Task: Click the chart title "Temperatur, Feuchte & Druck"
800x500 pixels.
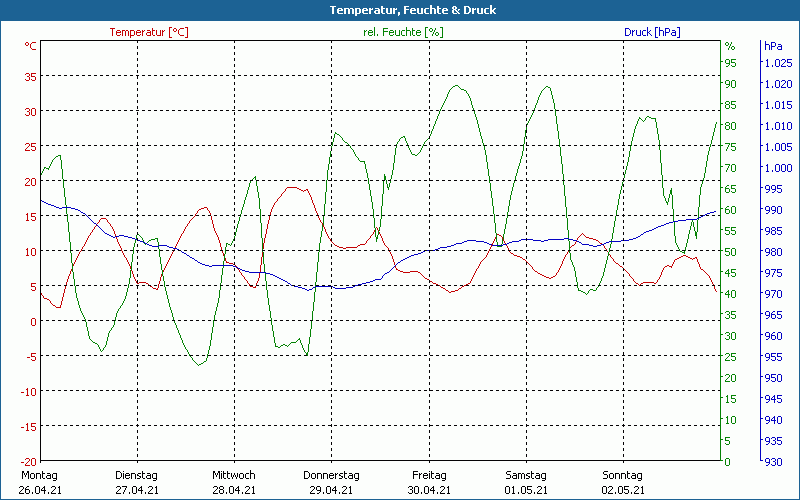Action: (x=413, y=10)
